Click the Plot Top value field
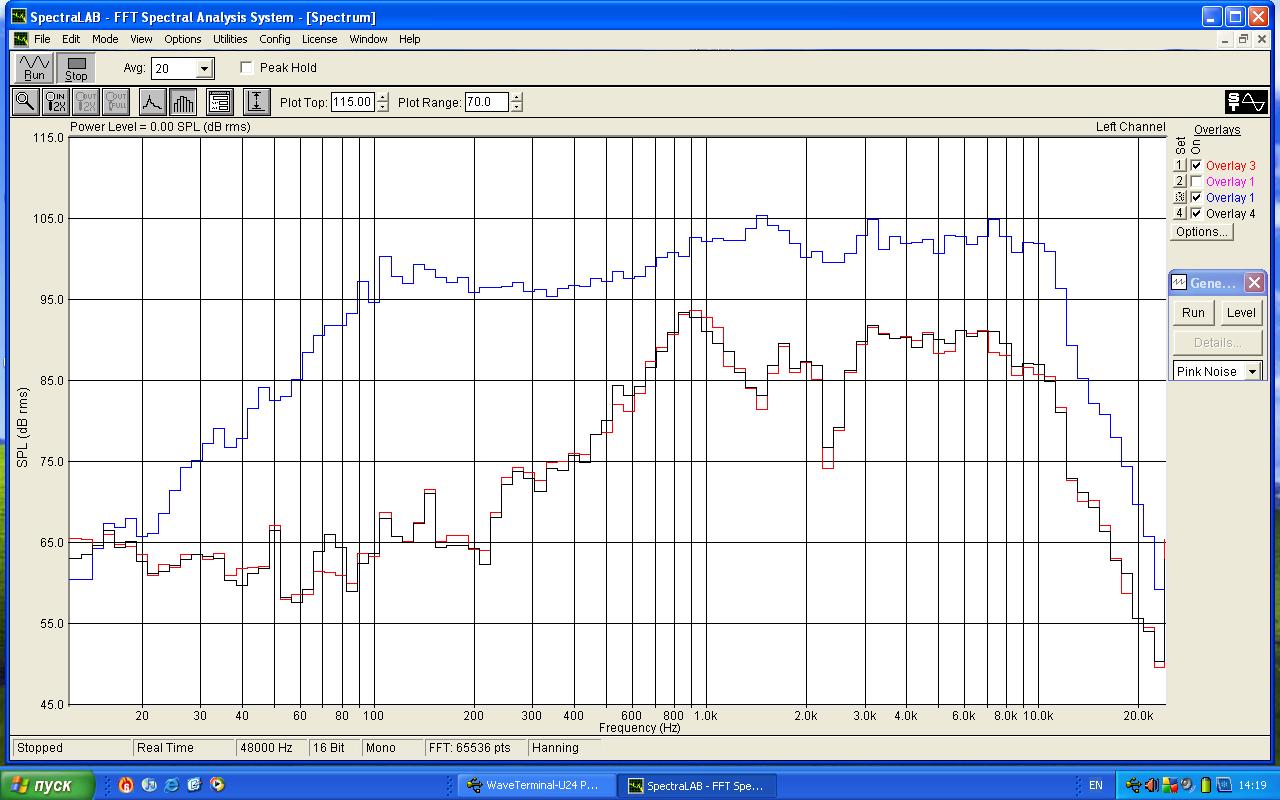This screenshot has width=1280, height=800. coord(353,102)
